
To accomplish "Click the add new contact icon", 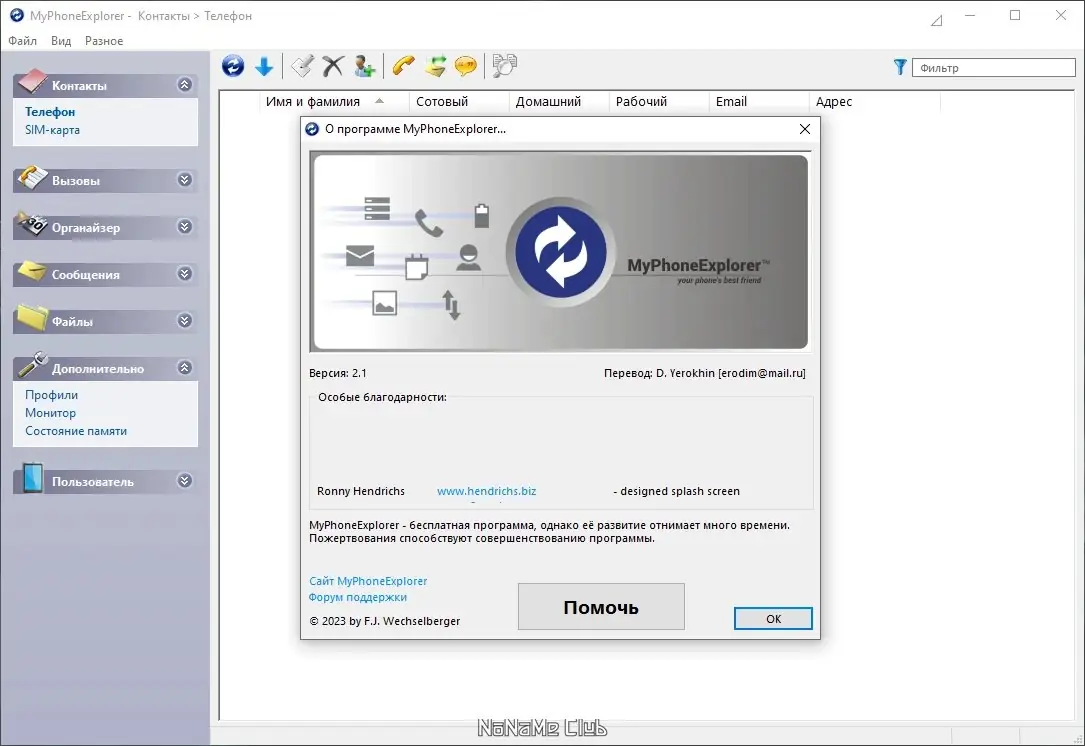I will 364,66.
